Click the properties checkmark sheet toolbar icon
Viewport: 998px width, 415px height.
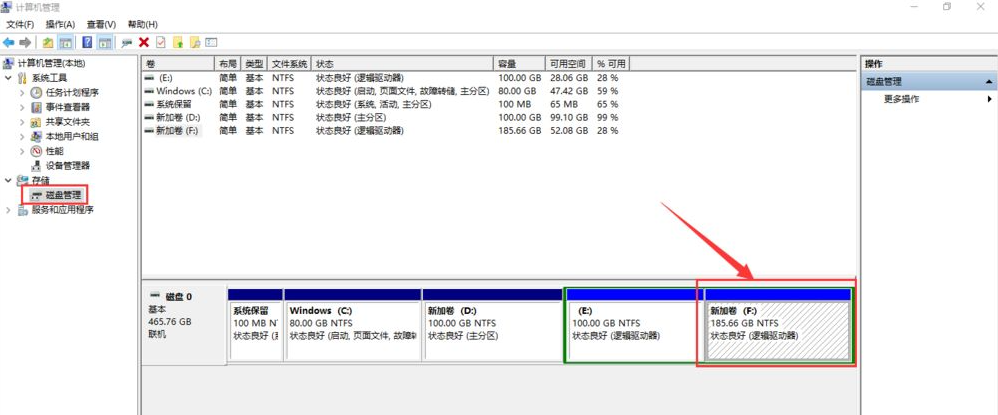coord(161,43)
